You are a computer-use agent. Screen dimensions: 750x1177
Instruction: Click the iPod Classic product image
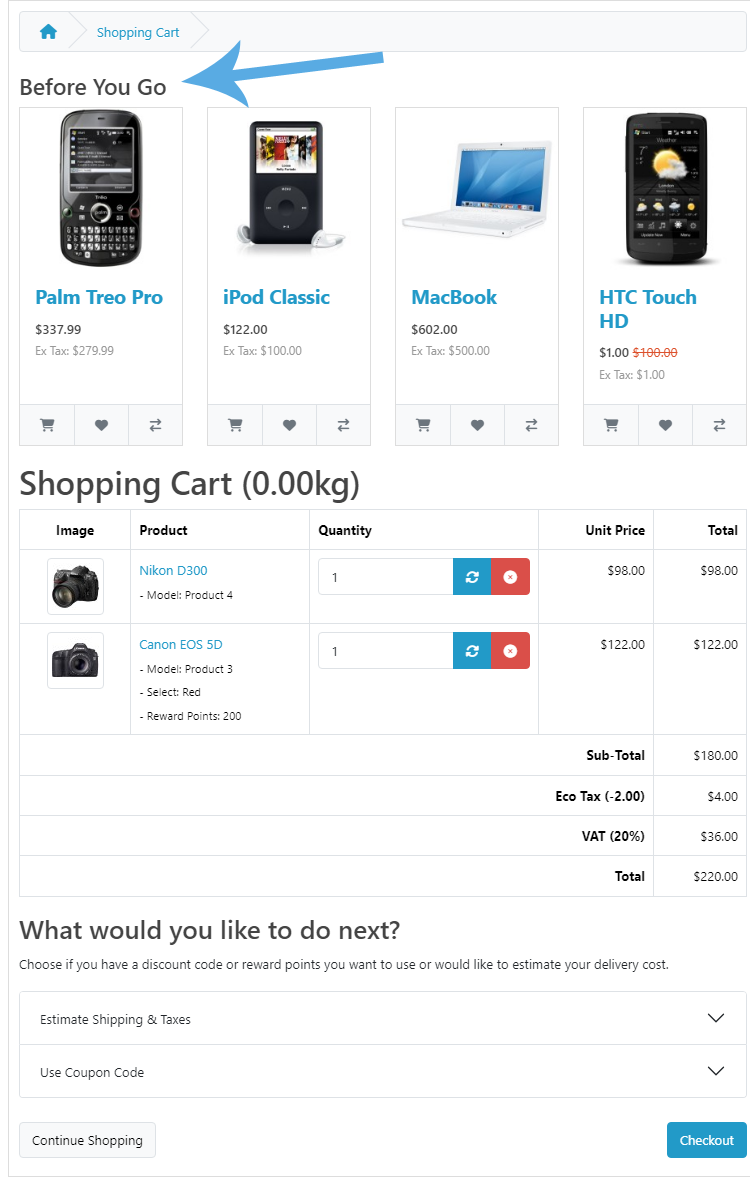[289, 185]
